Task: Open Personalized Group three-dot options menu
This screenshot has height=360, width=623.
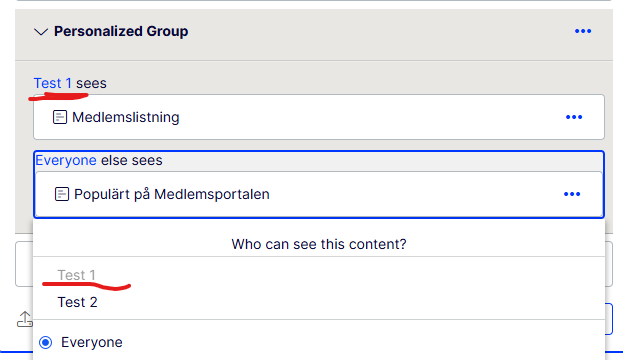Action: coord(583,31)
